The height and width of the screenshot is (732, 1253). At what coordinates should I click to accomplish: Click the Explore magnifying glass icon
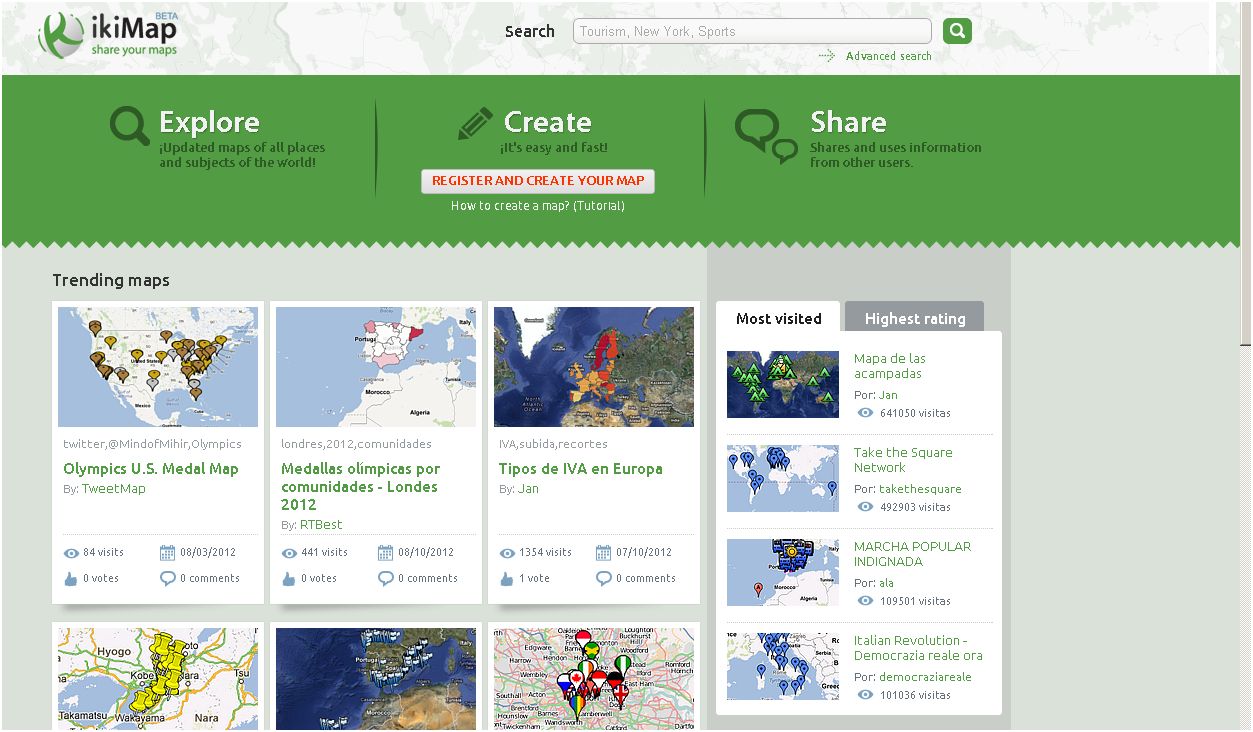click(x=130, y=127)
